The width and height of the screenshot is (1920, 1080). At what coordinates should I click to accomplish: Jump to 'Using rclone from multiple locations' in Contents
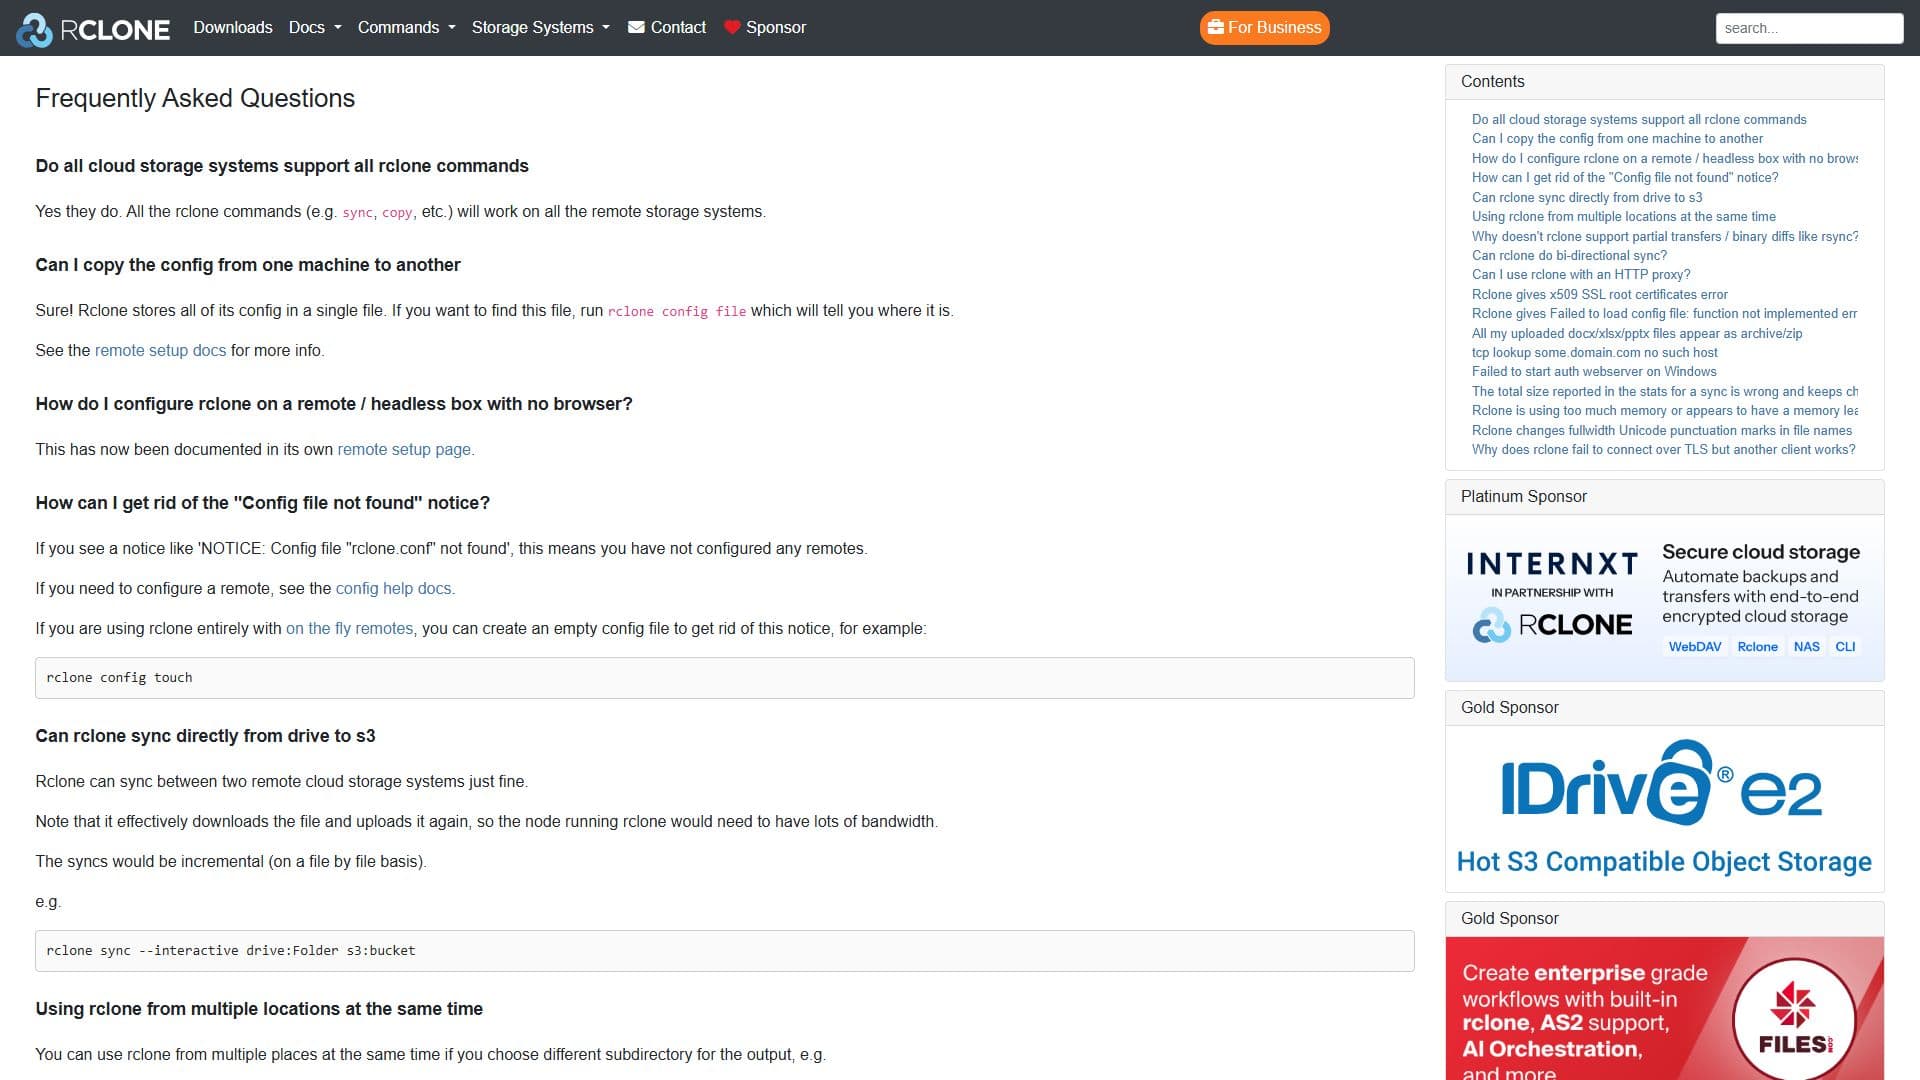(1624, 217)
